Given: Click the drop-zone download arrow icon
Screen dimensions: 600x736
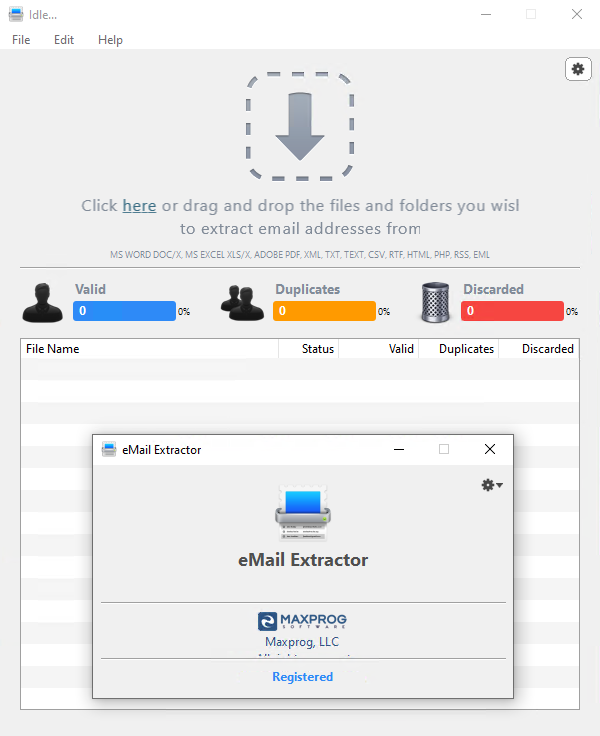Looking at the screenshot, I should [x=300, y=126].
